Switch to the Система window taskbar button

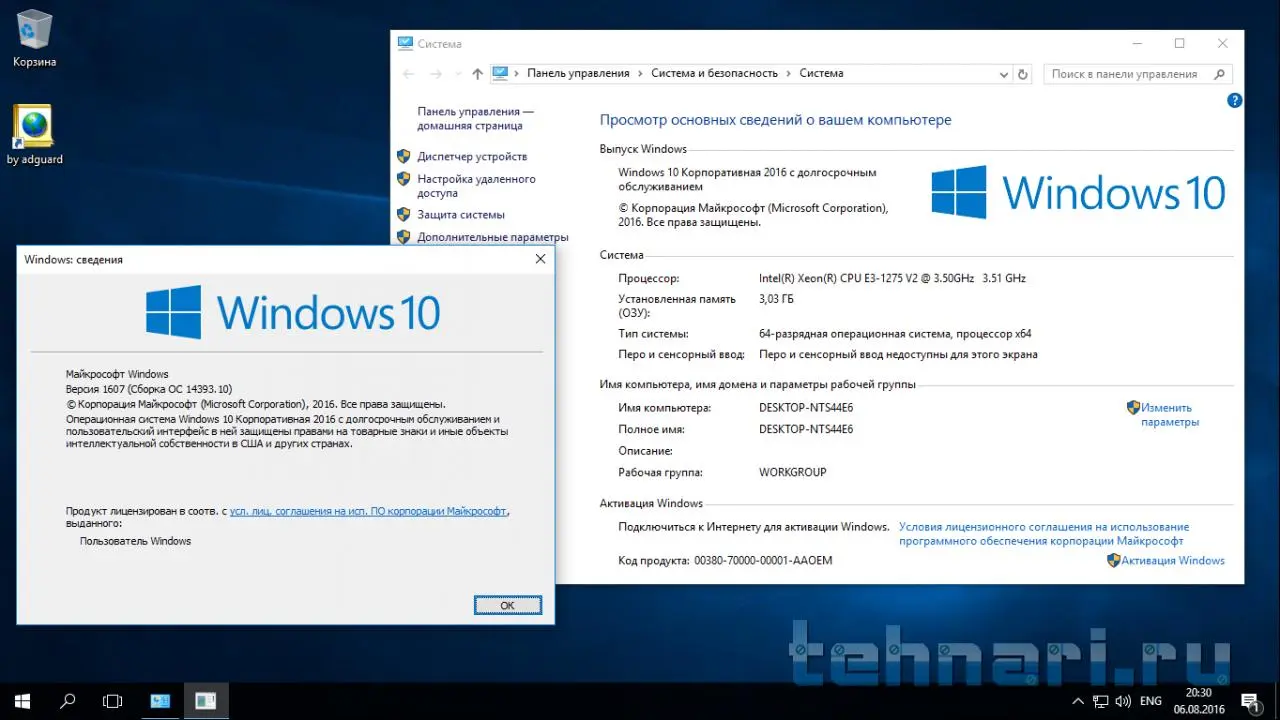click(x=160, y=701)
